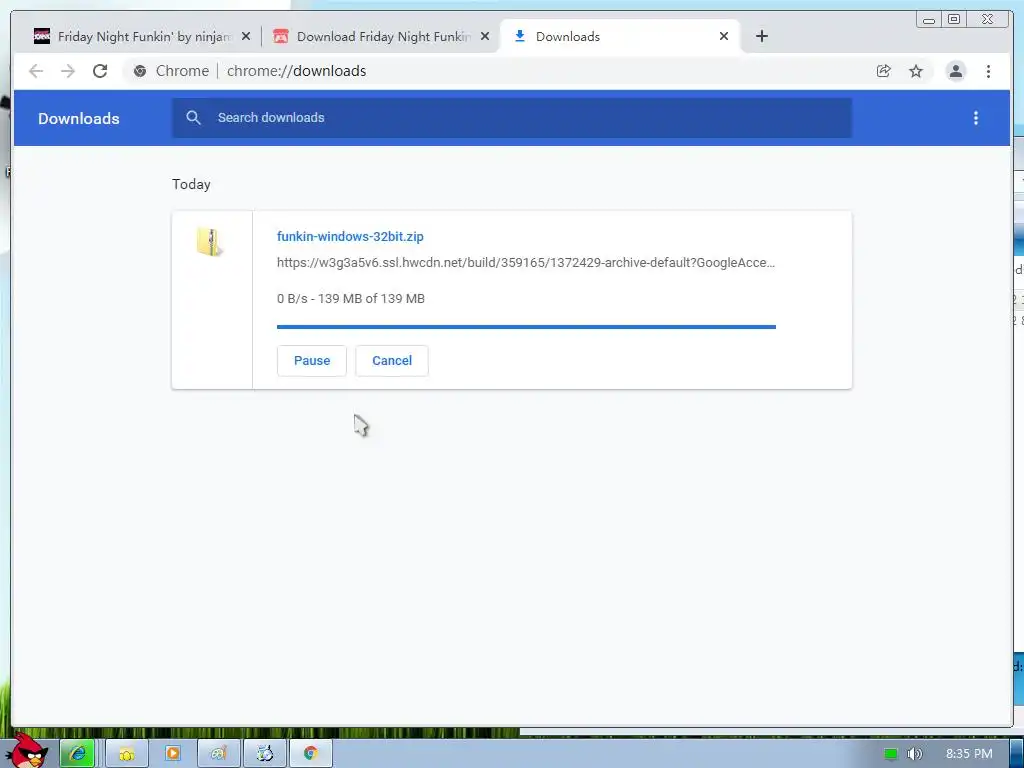Open the Paint palette taskbar icon
This screenshot has width=1024, height=768.
218,754
